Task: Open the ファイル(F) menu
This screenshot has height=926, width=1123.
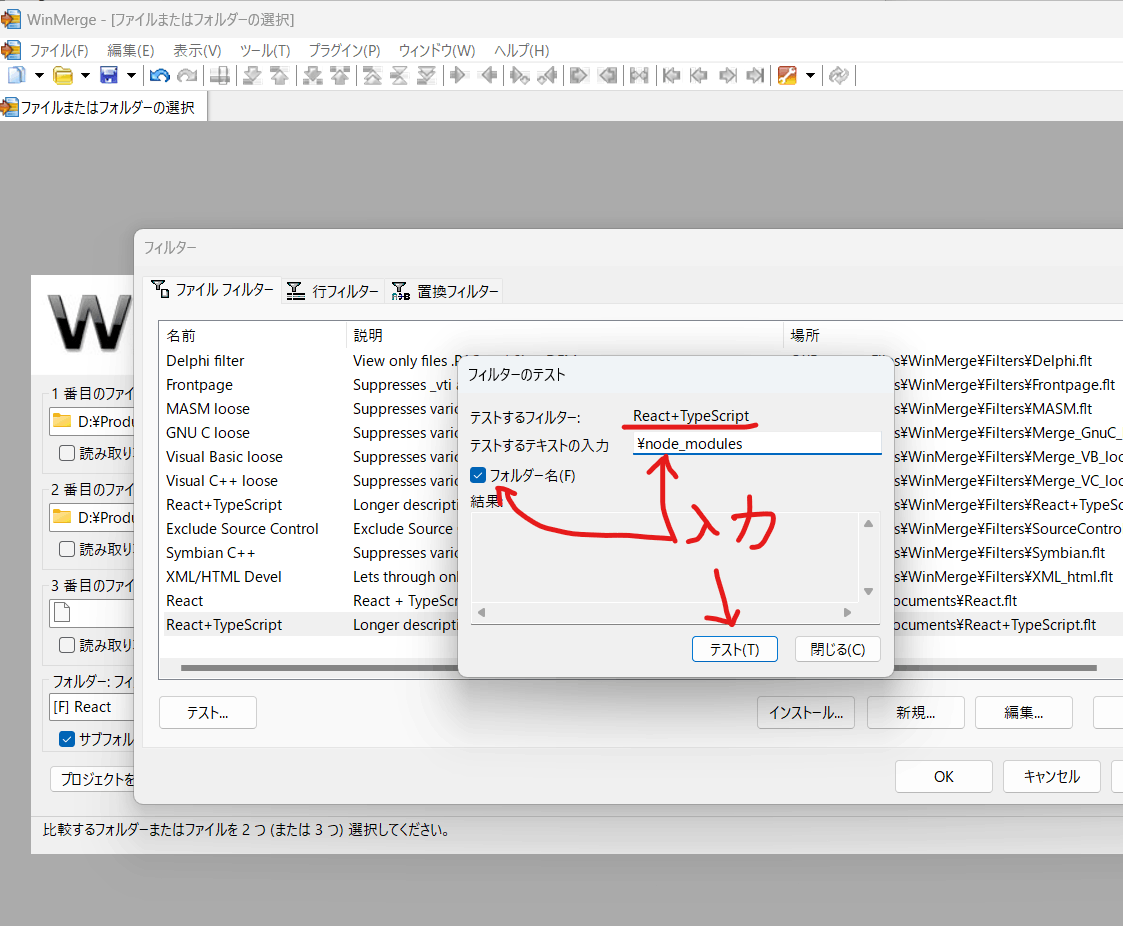Action: click(x=59, y=51)
